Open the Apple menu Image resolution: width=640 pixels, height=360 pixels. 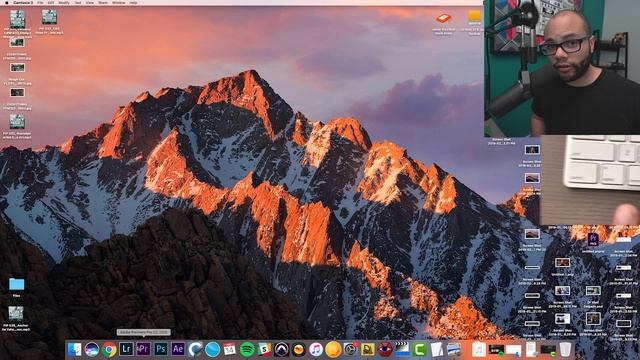point(6,2)
